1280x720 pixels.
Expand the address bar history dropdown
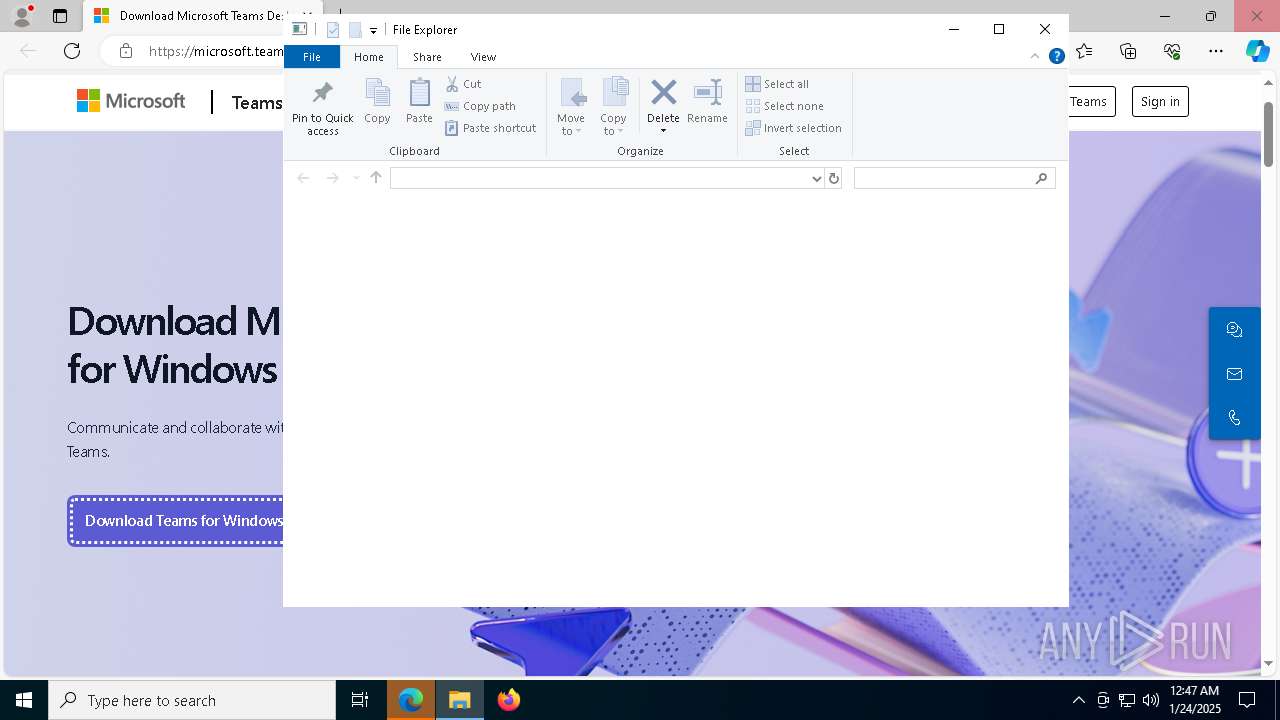pos(817,178)
